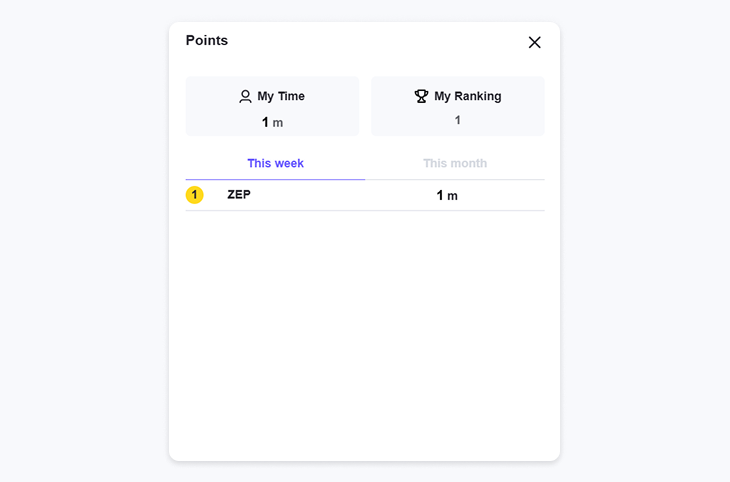Switch to the This month tab
Screen dimensions: 730x482
[455, 163]
